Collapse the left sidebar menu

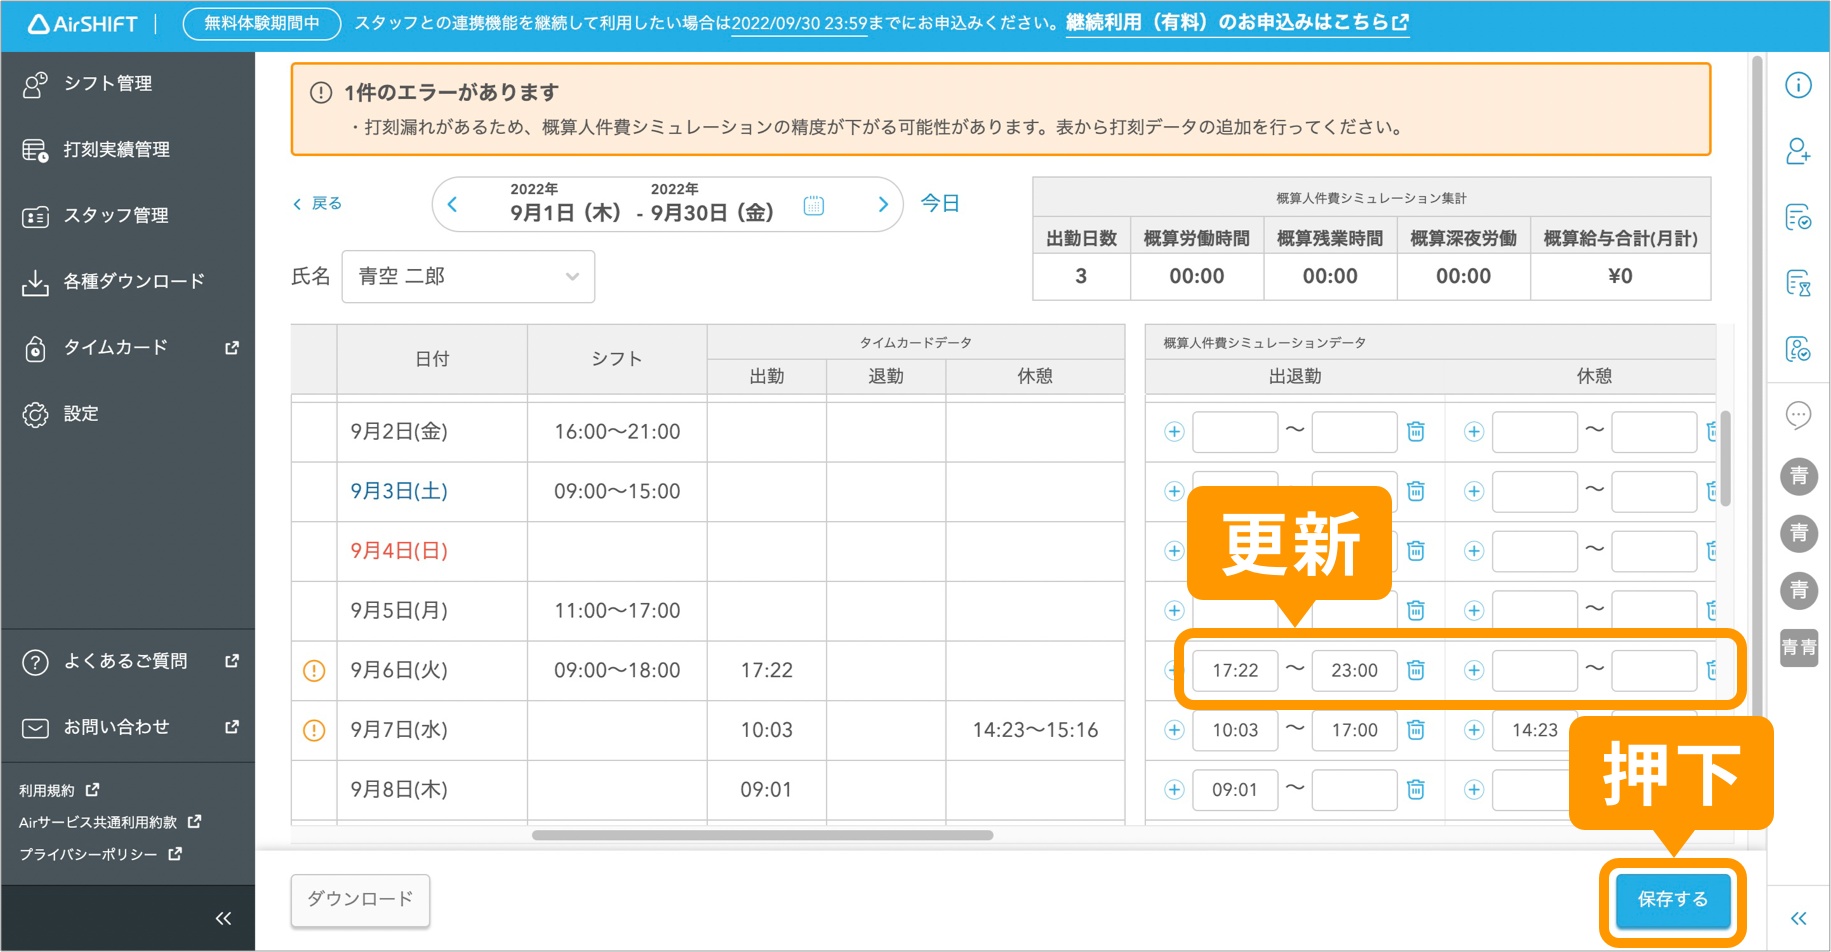pos(223,918)
